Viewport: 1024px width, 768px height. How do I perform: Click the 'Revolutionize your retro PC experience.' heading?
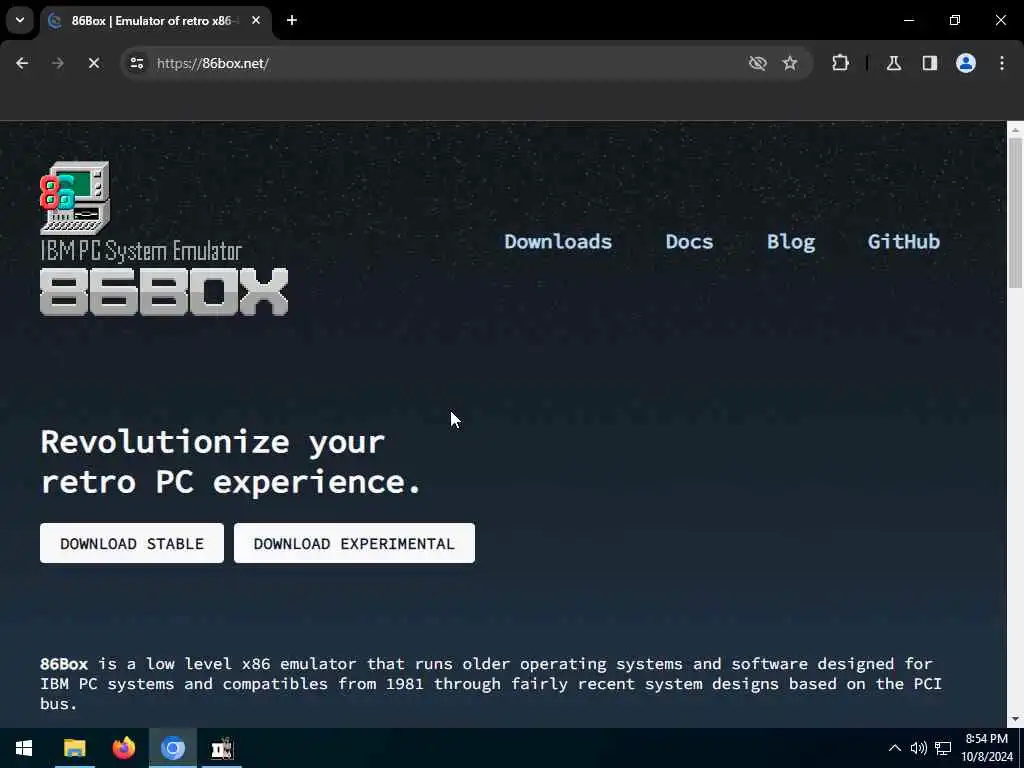tap(231, 462)
